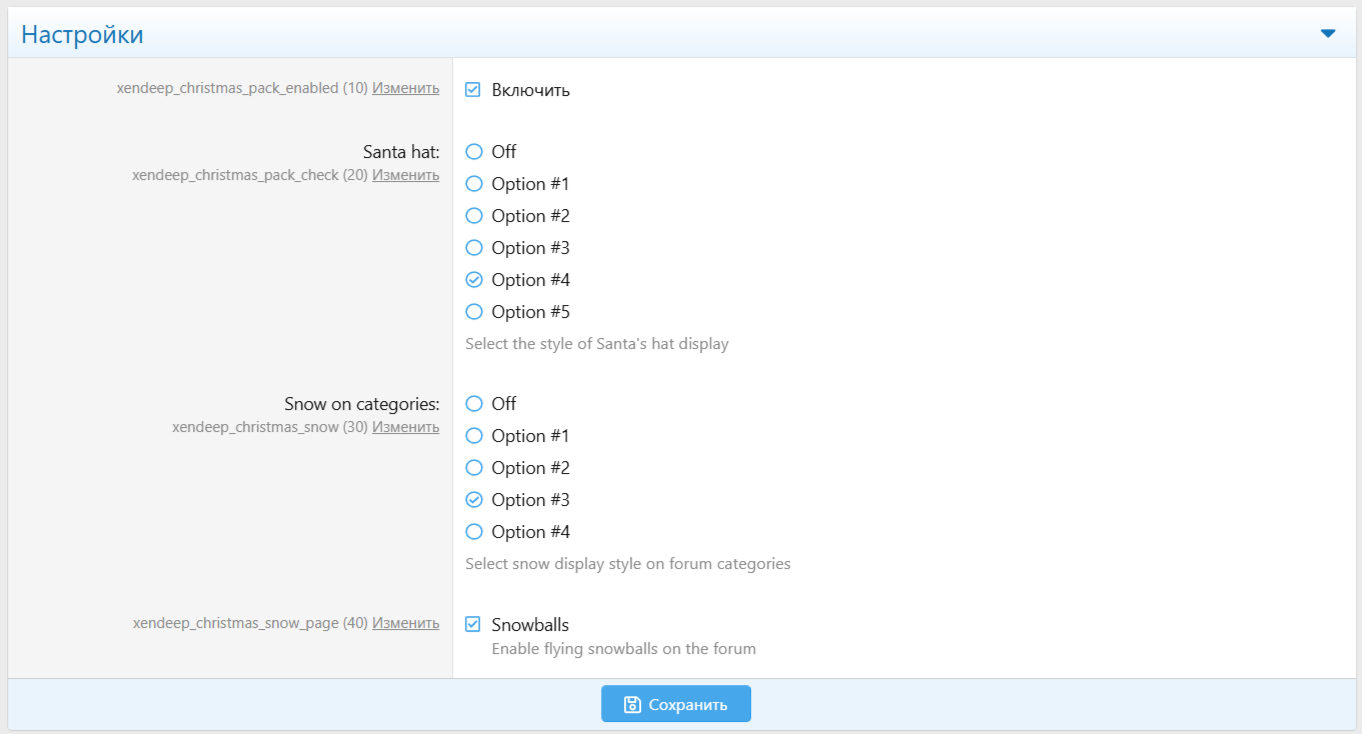Toggle the Включить checkbox
The height and width of the screenshot is (734, 1362).
474,90
